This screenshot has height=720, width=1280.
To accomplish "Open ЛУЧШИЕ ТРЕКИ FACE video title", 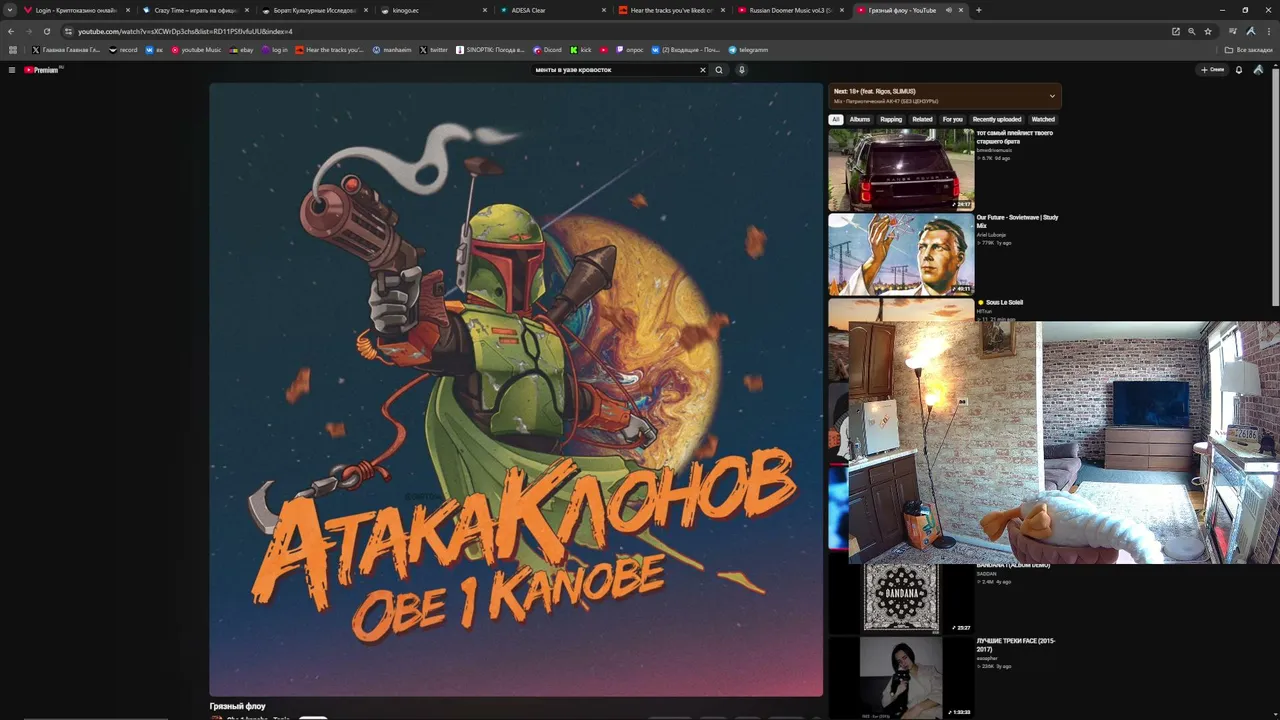I will point(1016,645).
